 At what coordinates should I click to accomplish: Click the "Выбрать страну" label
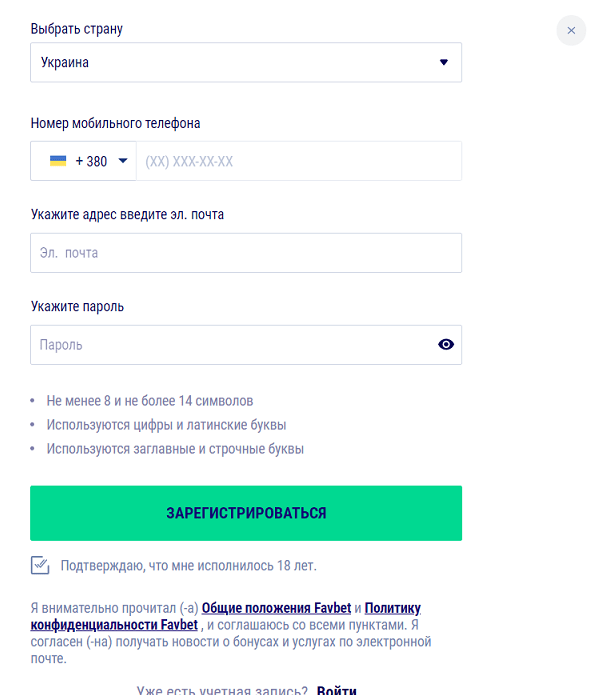pos(77,29)
